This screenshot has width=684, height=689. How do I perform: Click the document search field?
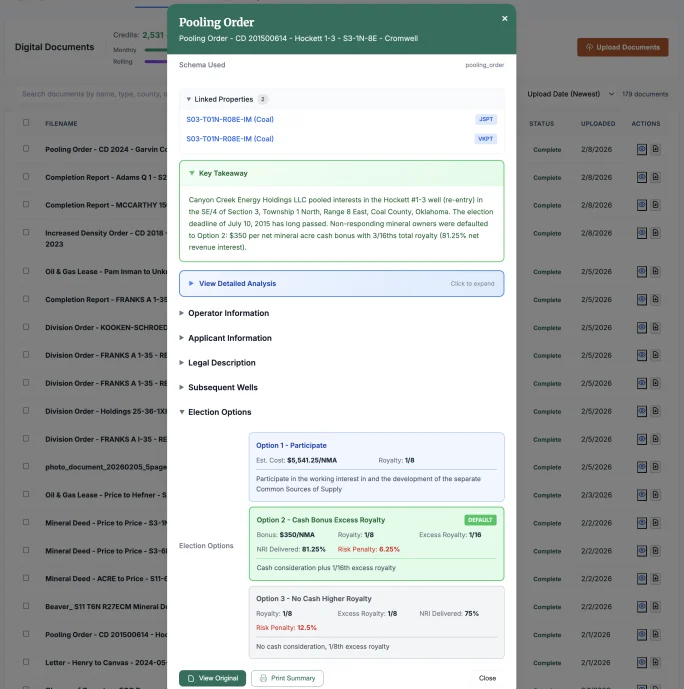click(94, 94)
